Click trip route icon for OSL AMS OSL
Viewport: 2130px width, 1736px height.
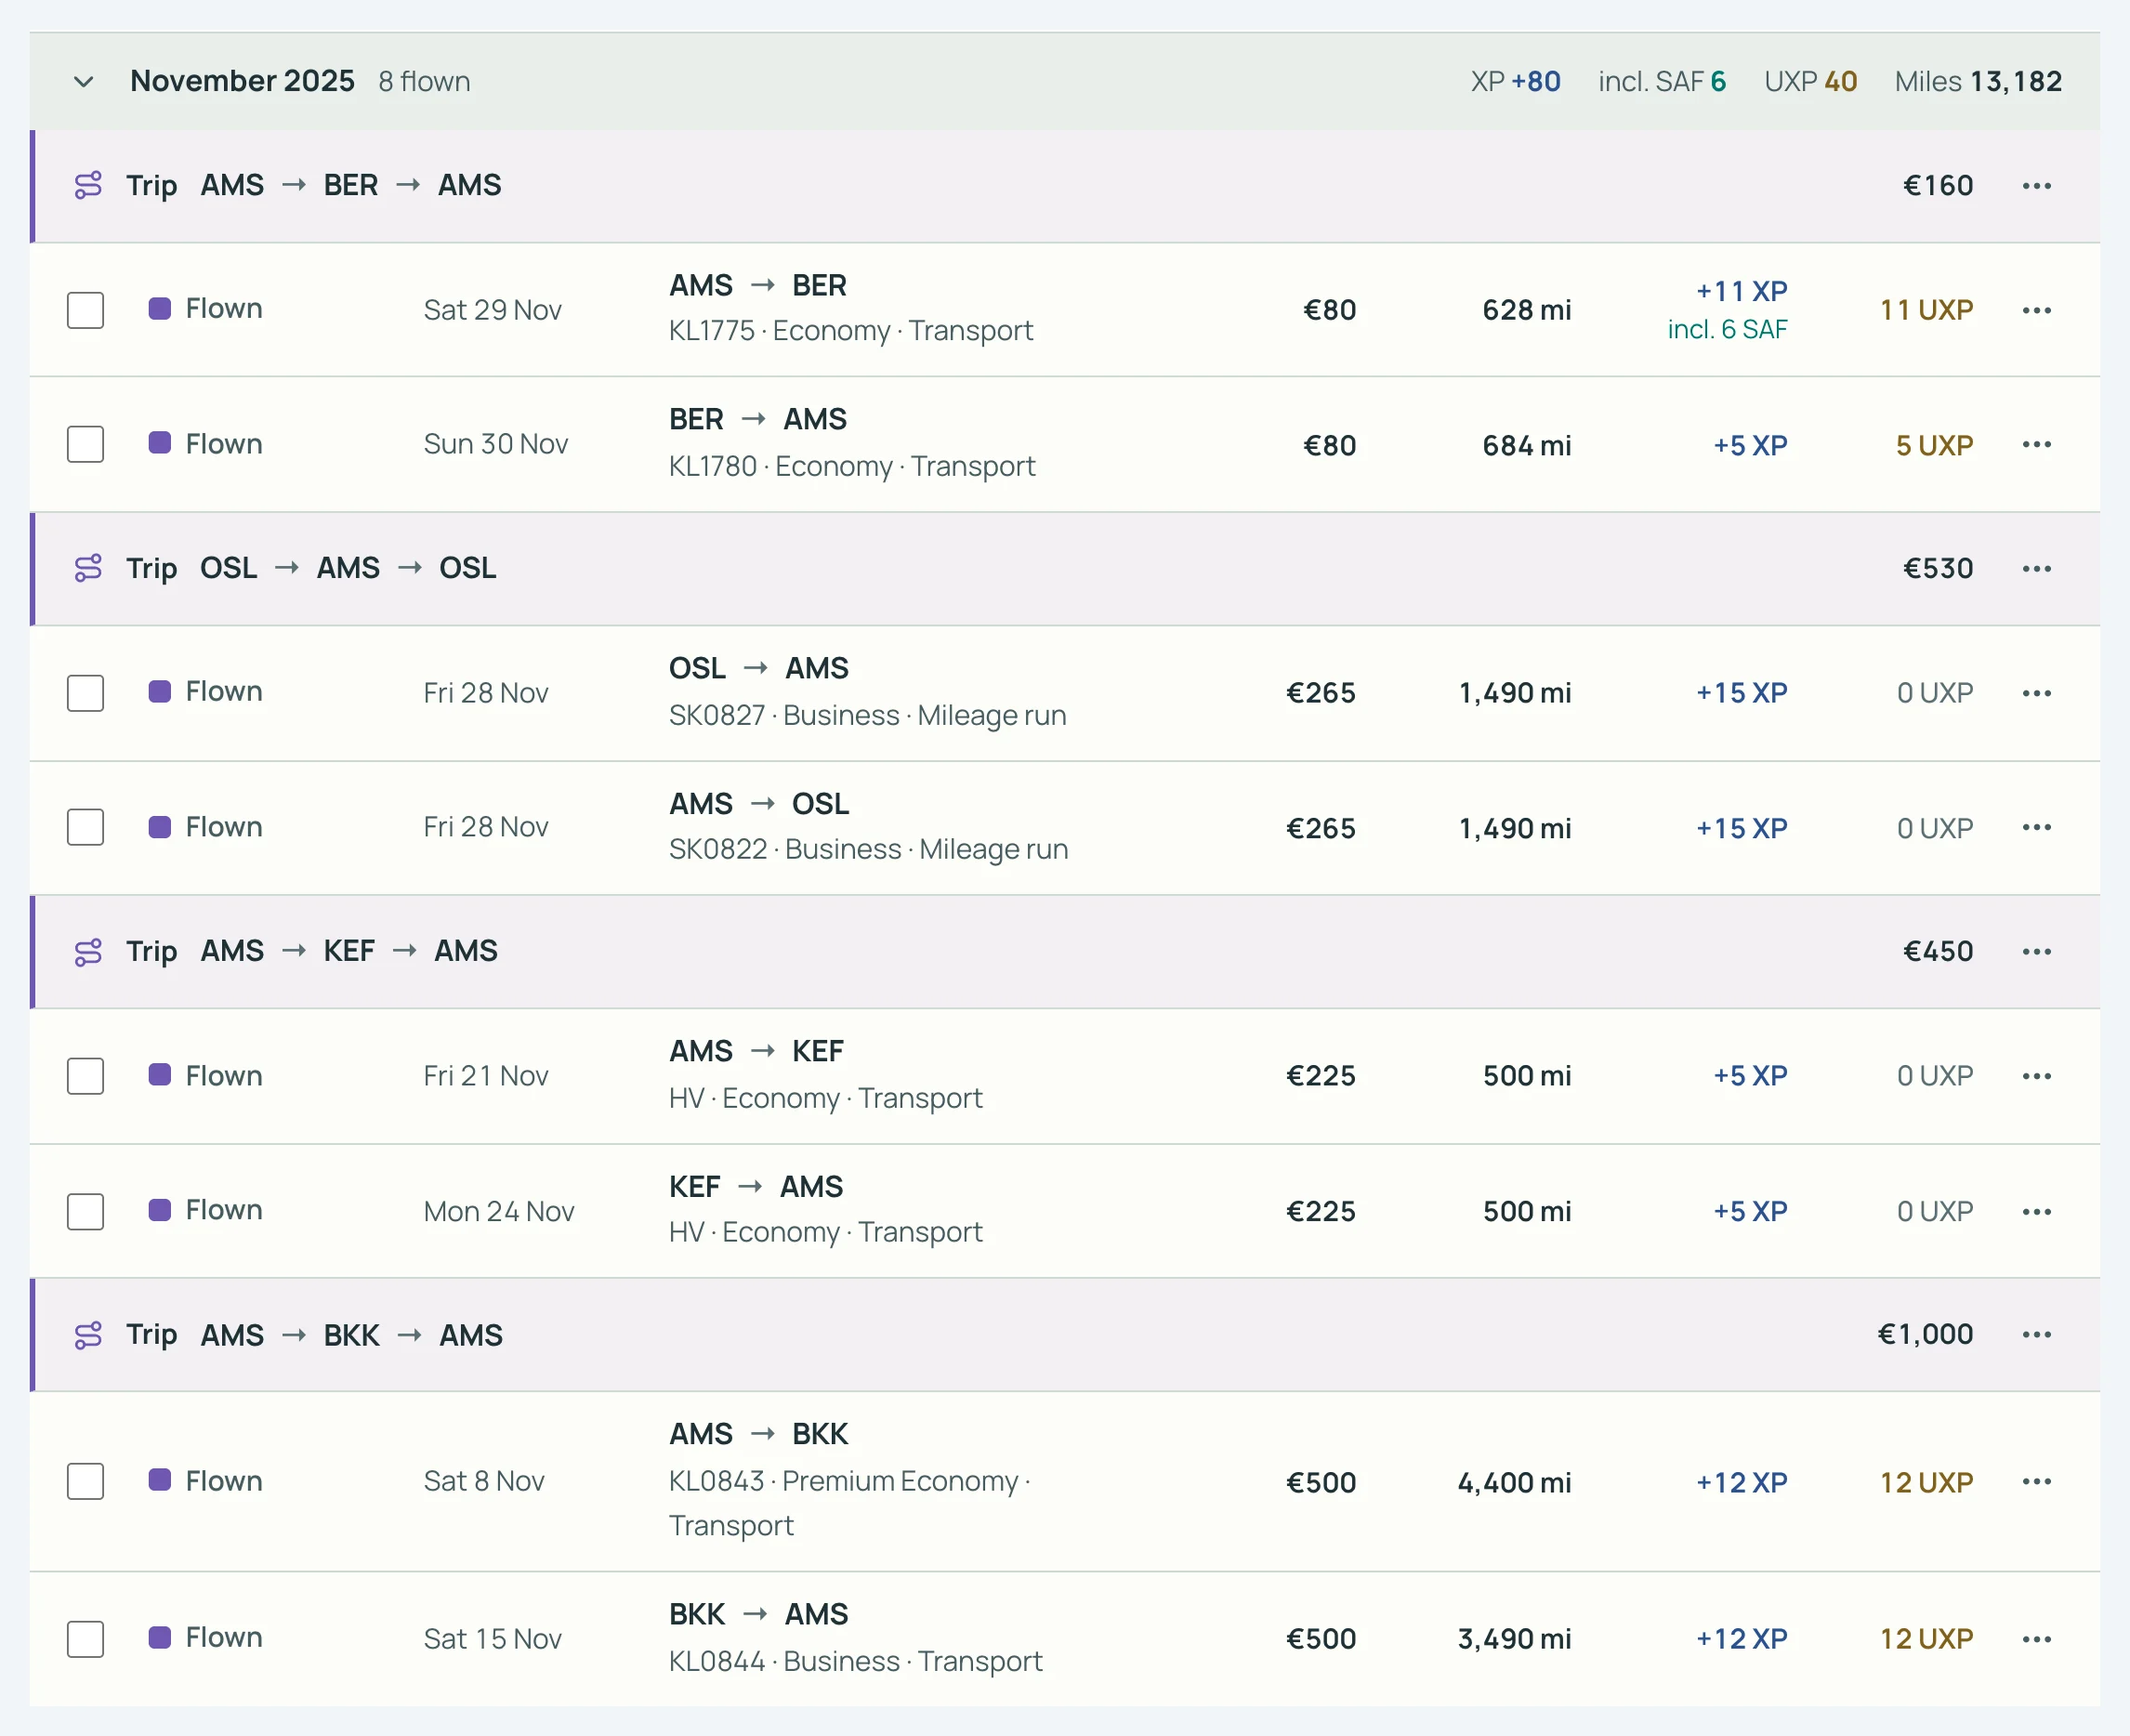point(88,568)
